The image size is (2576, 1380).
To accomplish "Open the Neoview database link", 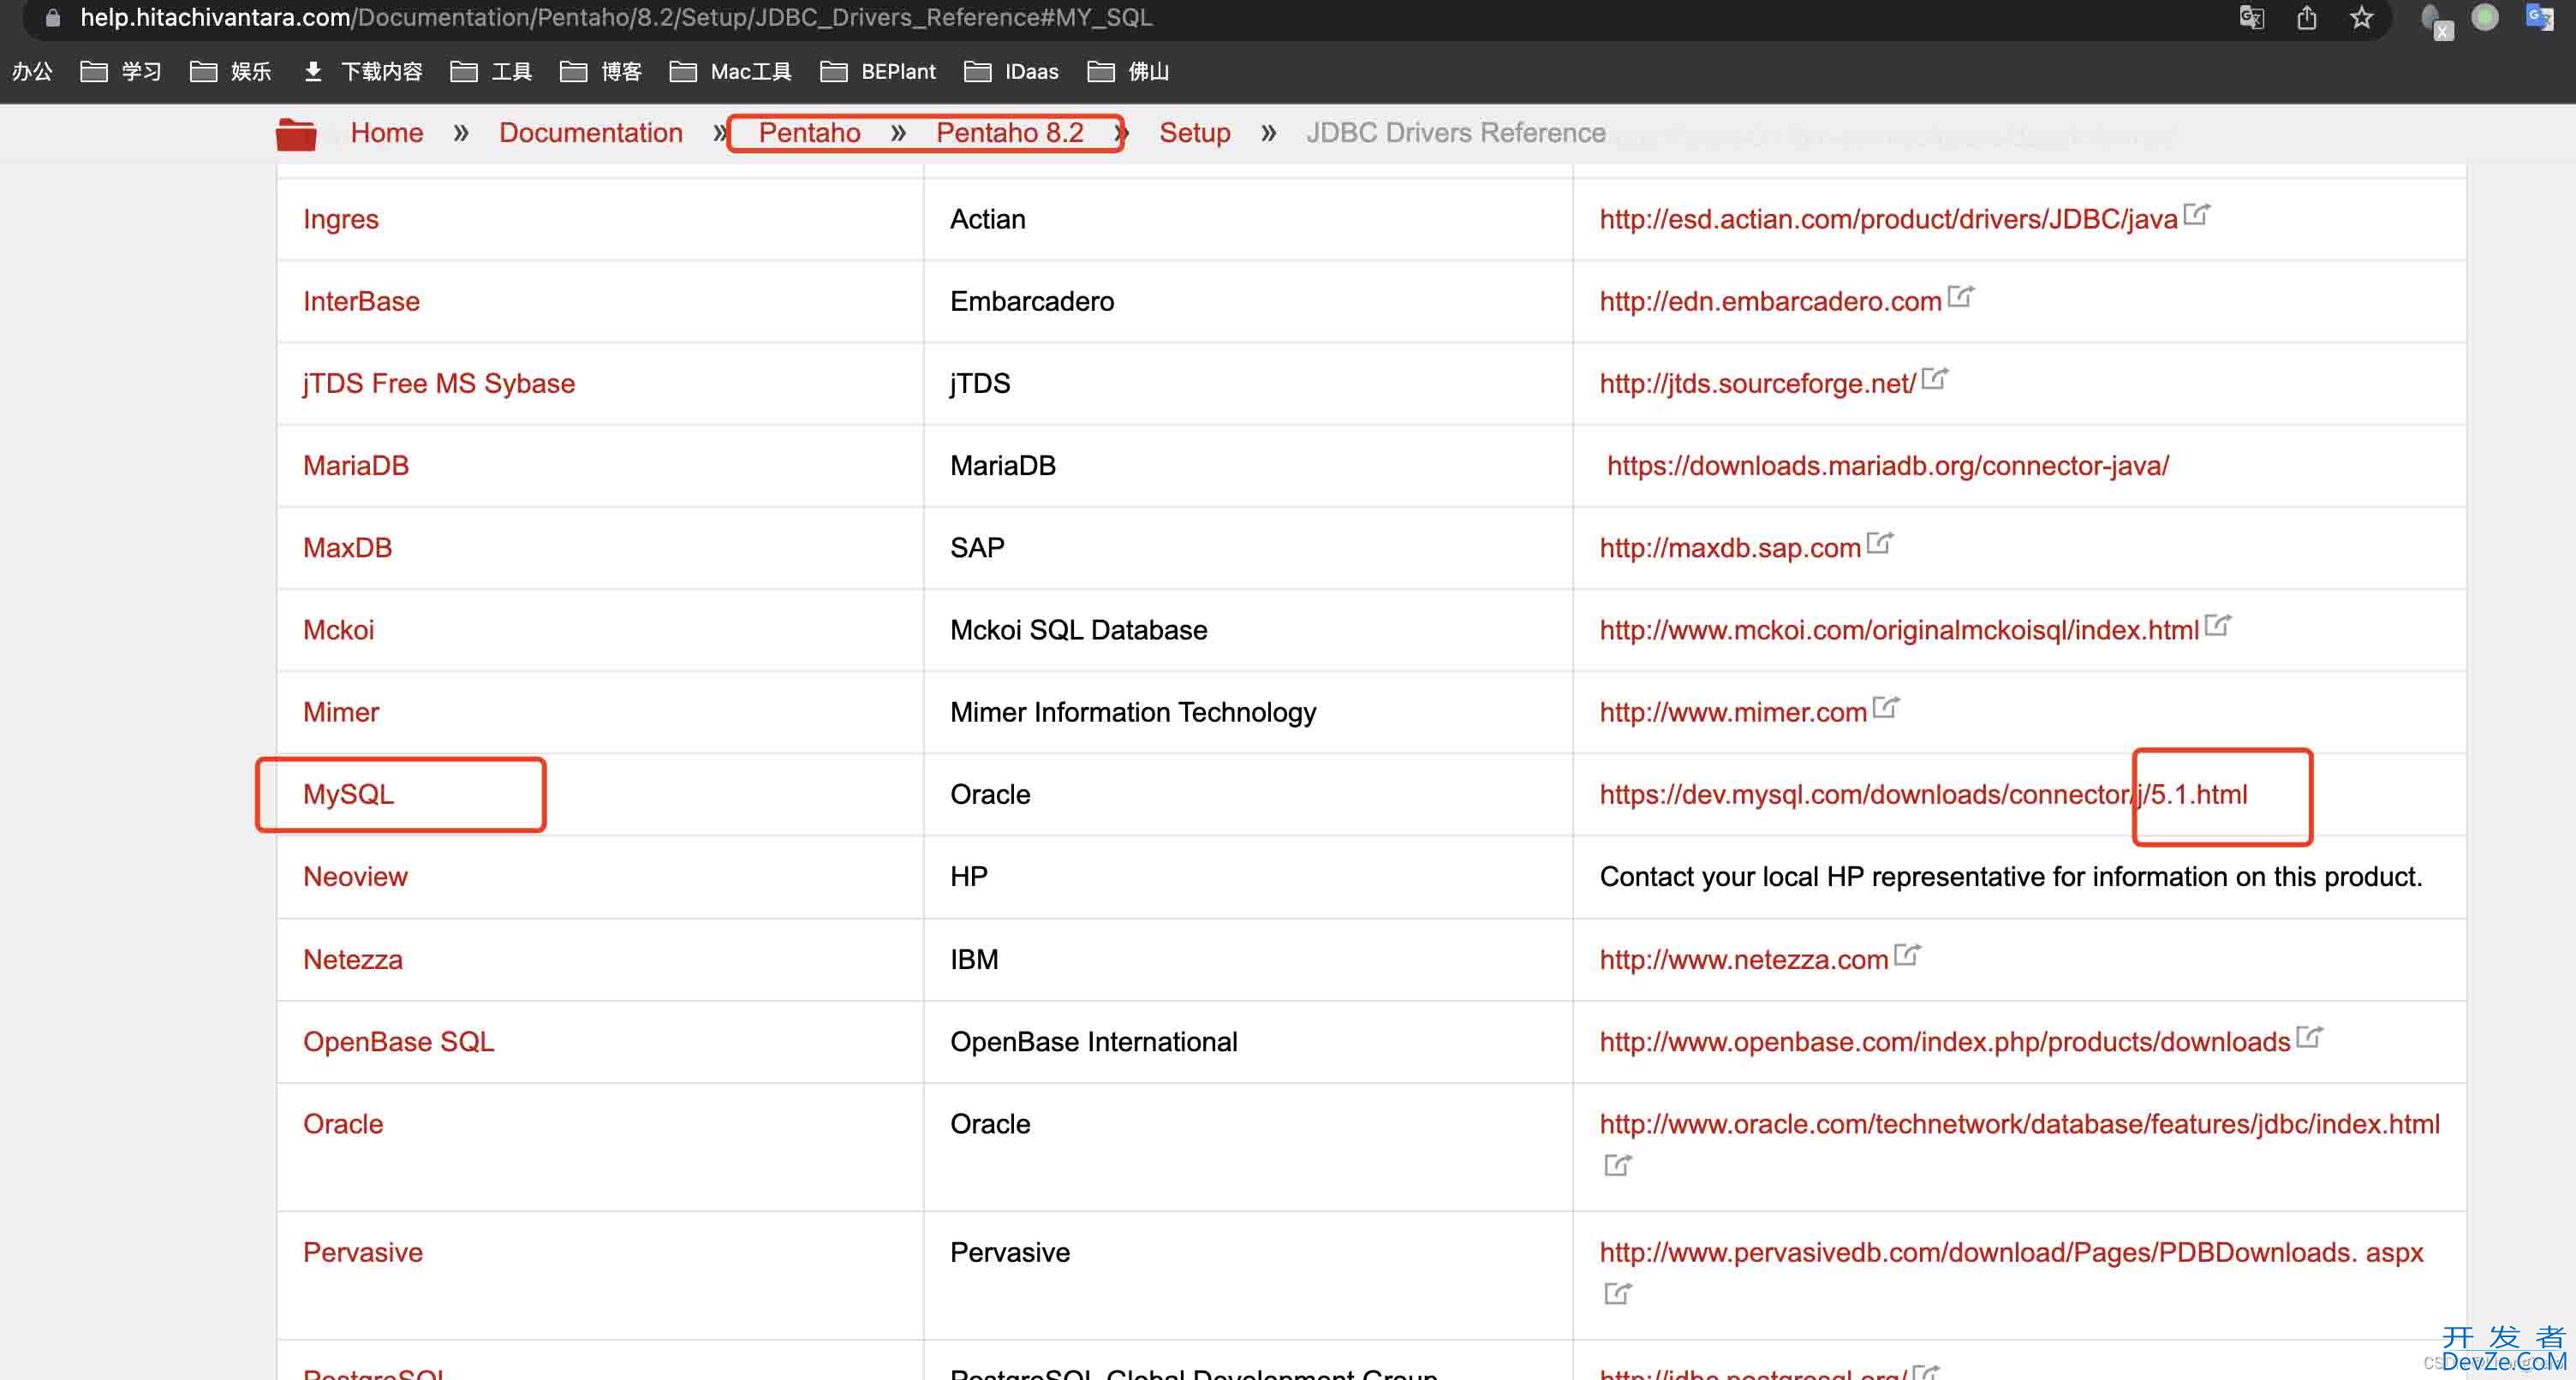I will [x=355, y=877].
